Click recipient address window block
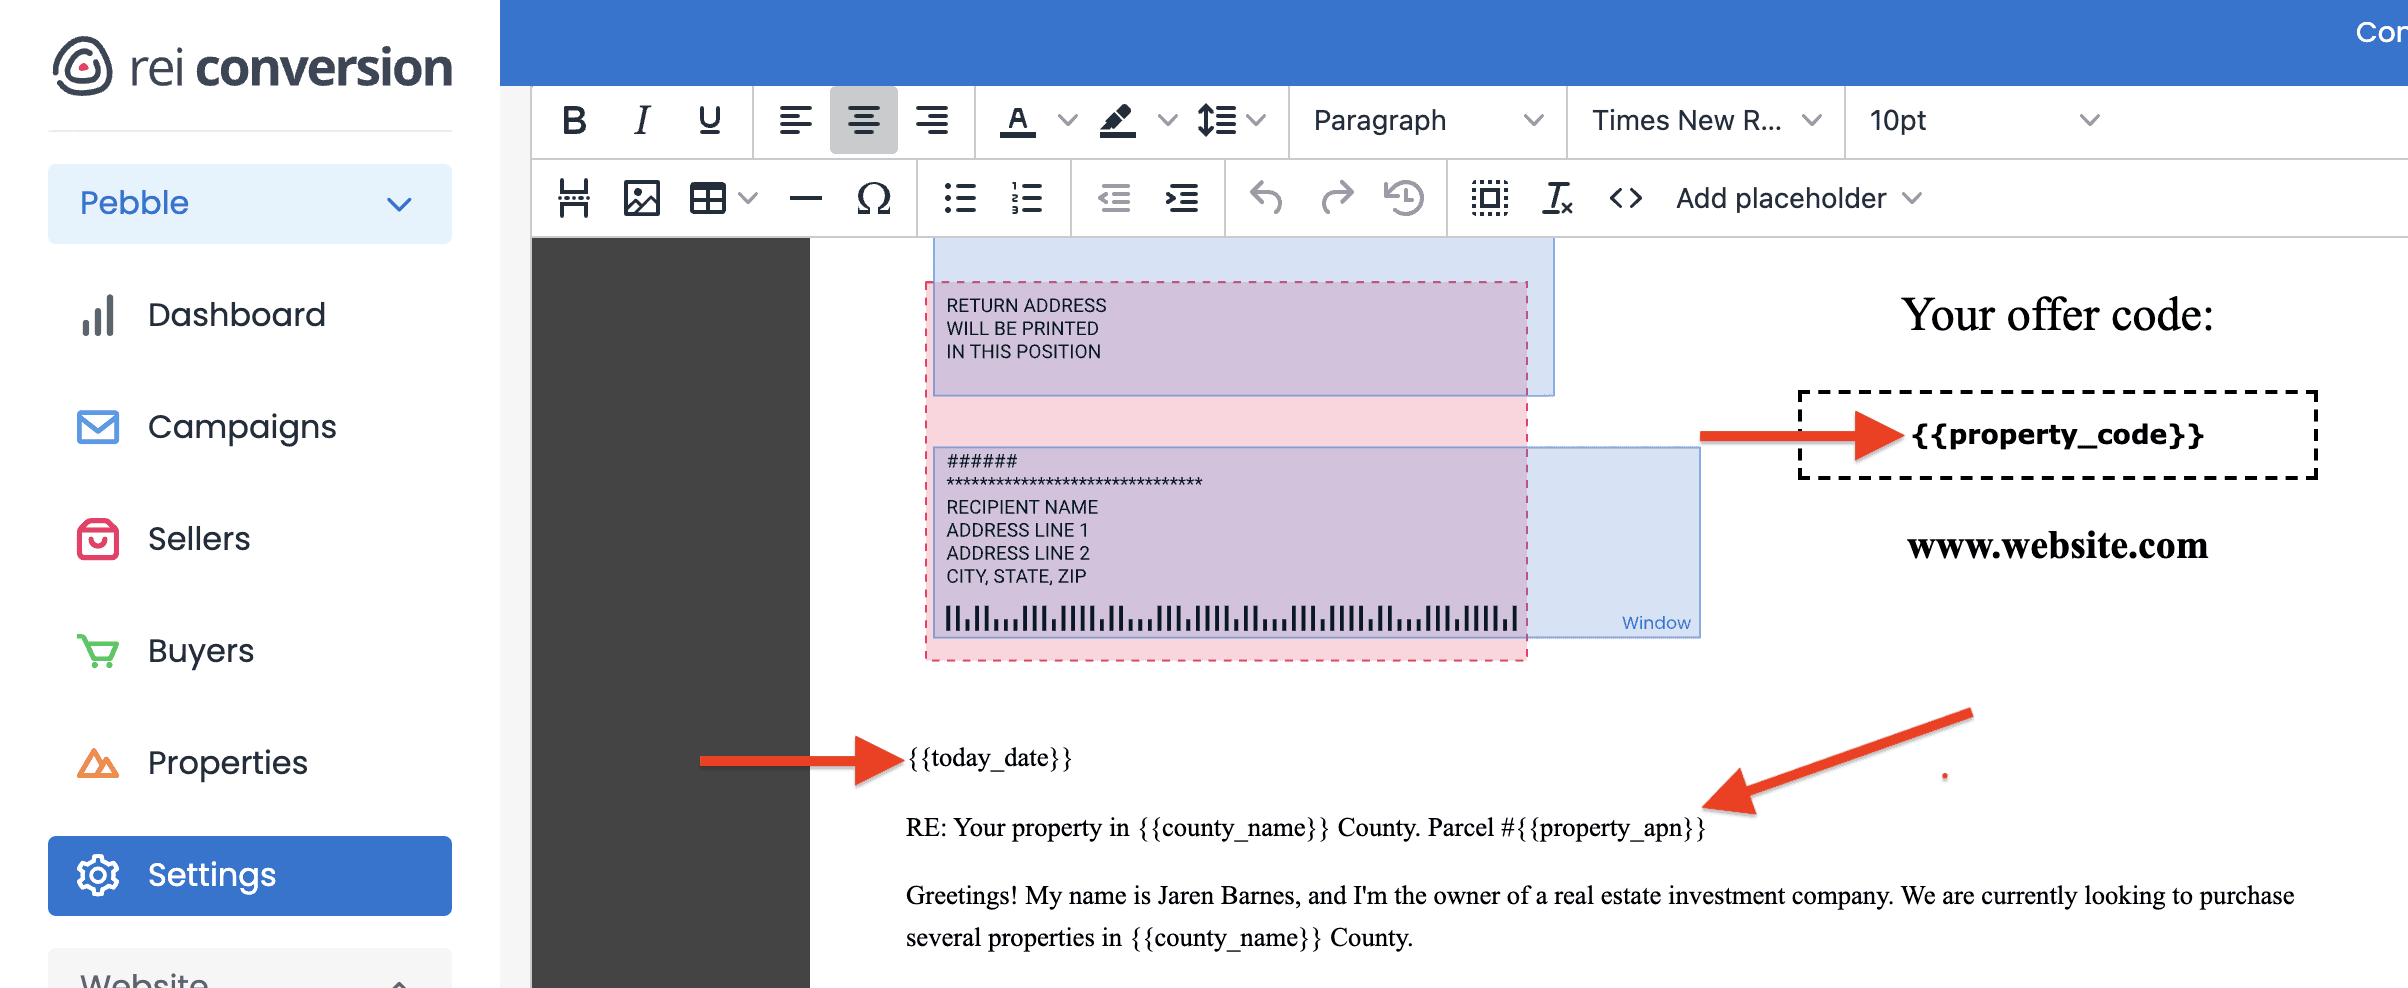The image size is (2408, 988). point(1316,542)
